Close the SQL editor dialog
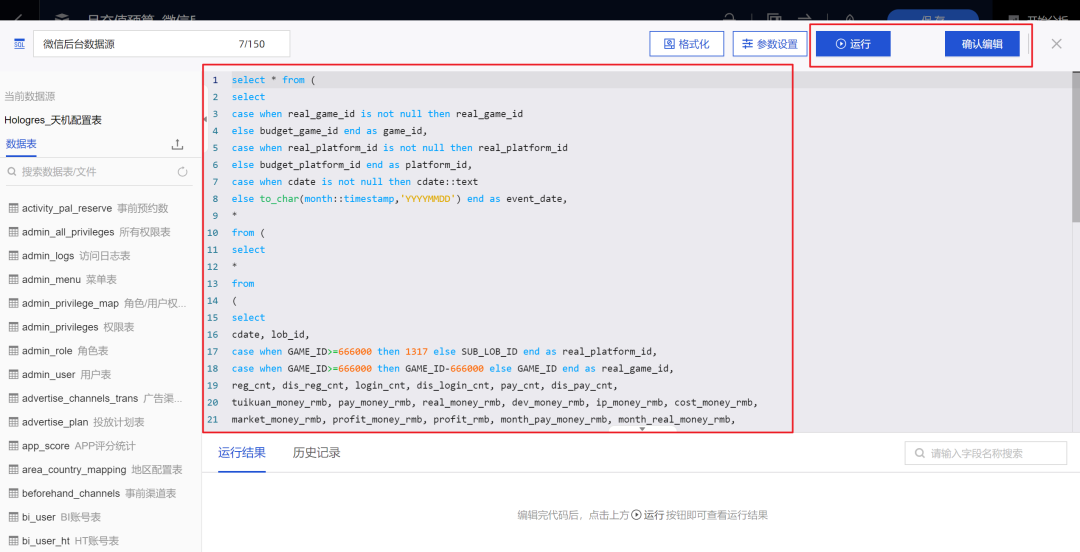The width and height of the screenshot is (1080, 552). [x=1057, y=44]
